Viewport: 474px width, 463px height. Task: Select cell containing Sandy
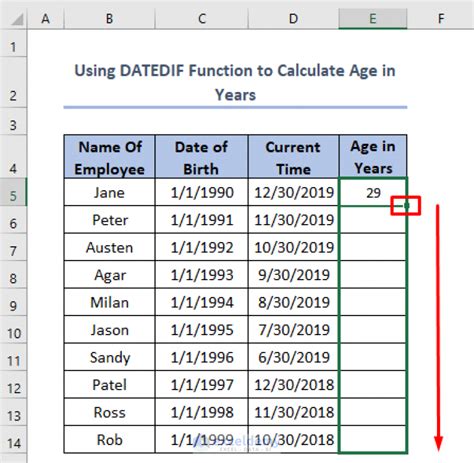(x=109, y=357)
